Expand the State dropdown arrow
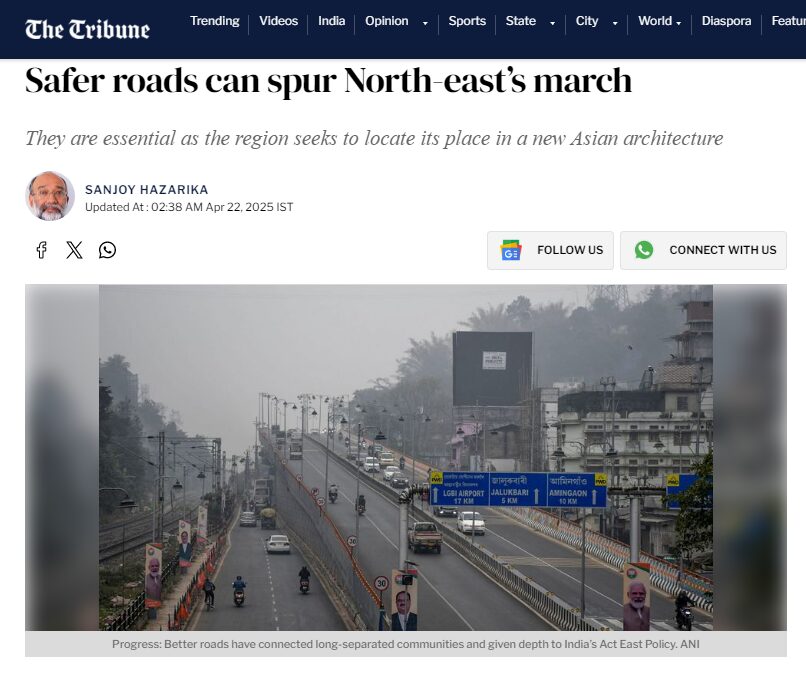This screenshot has width=806, height=673. 553,23
